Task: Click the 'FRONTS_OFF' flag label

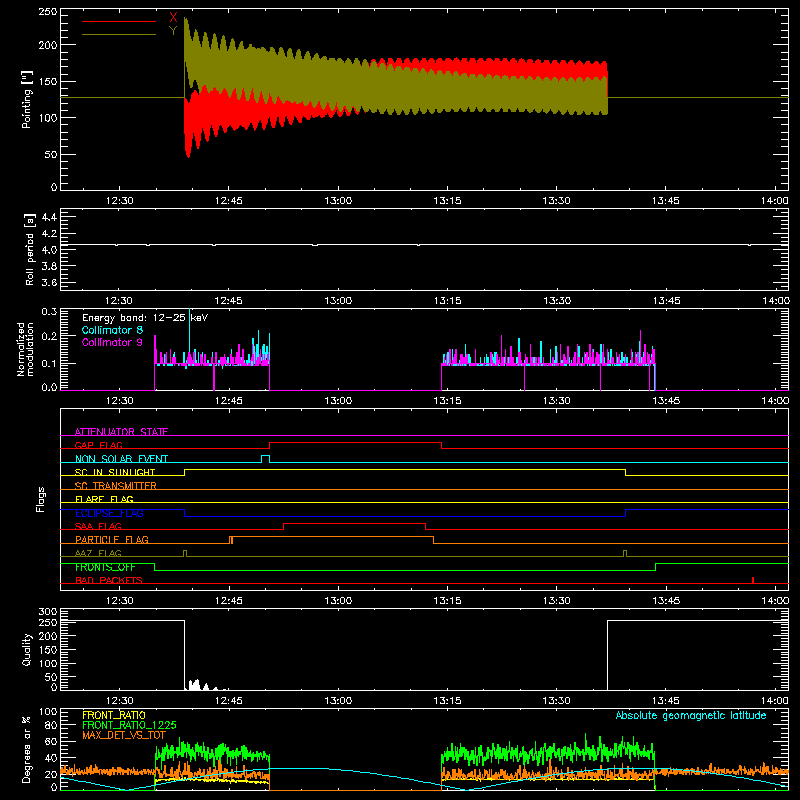Action: click(x=105, y=567)
